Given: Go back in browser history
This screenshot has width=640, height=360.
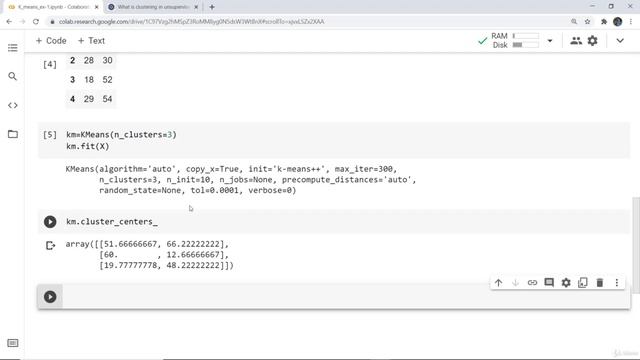Looking at the screenshot, I should 9,22.
